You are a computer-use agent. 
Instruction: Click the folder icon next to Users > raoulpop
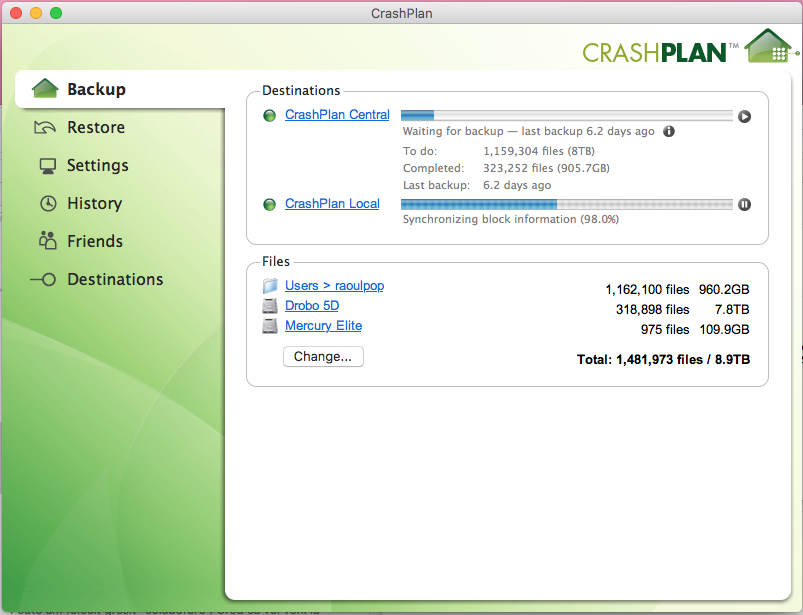coord(269,286)
